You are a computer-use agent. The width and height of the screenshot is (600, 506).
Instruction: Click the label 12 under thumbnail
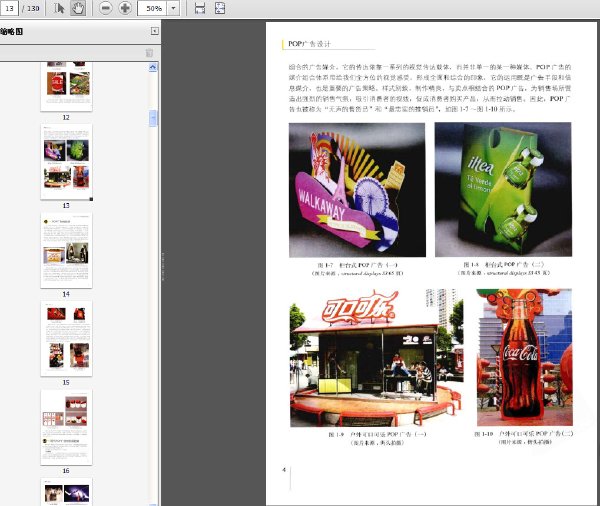pos(66,118)
